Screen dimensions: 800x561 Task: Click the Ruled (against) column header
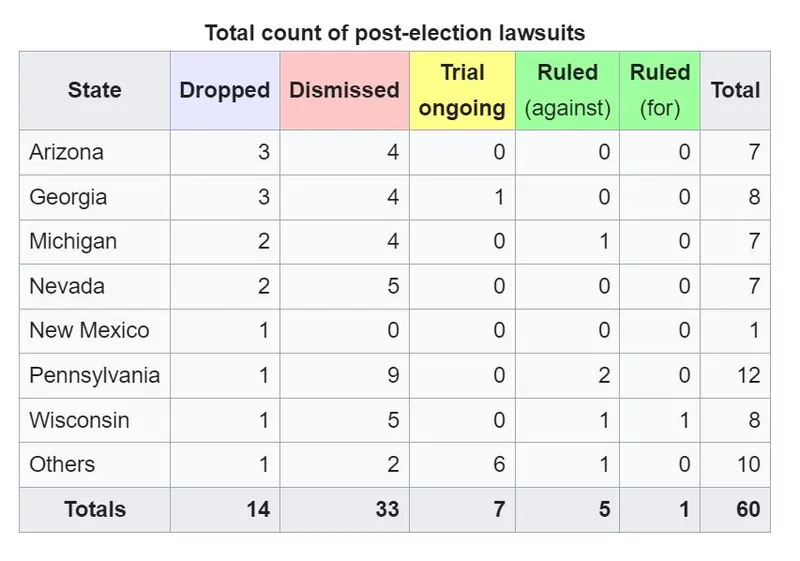567,90
